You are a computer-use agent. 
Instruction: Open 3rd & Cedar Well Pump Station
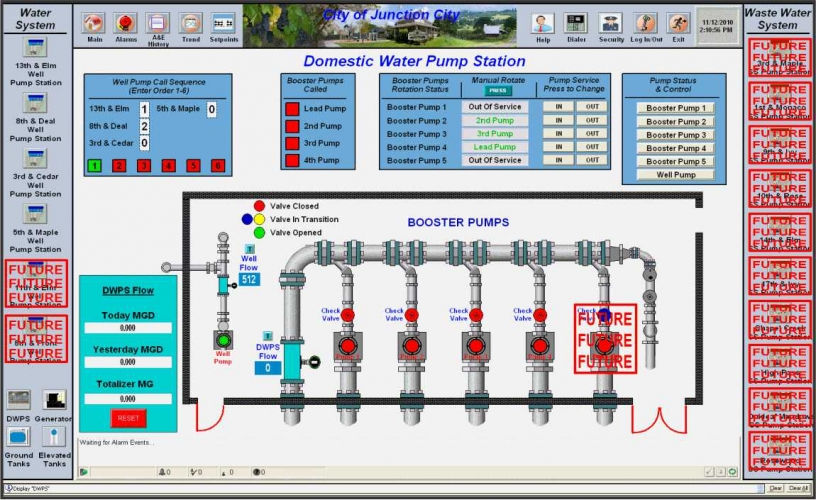tap(35, 159)
